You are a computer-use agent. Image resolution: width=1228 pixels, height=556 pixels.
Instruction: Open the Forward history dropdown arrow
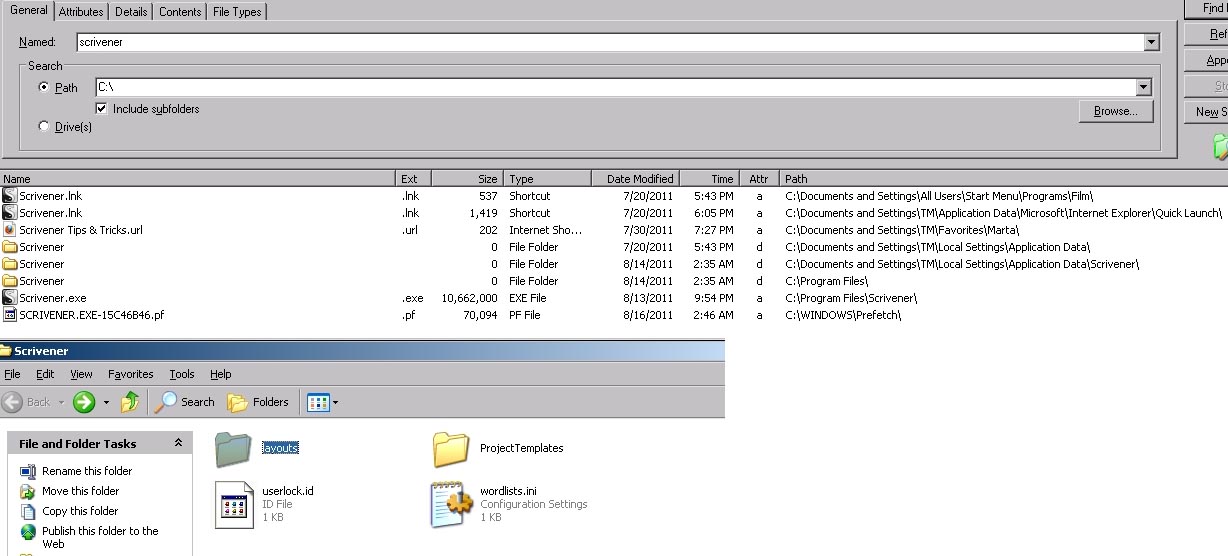105,402
